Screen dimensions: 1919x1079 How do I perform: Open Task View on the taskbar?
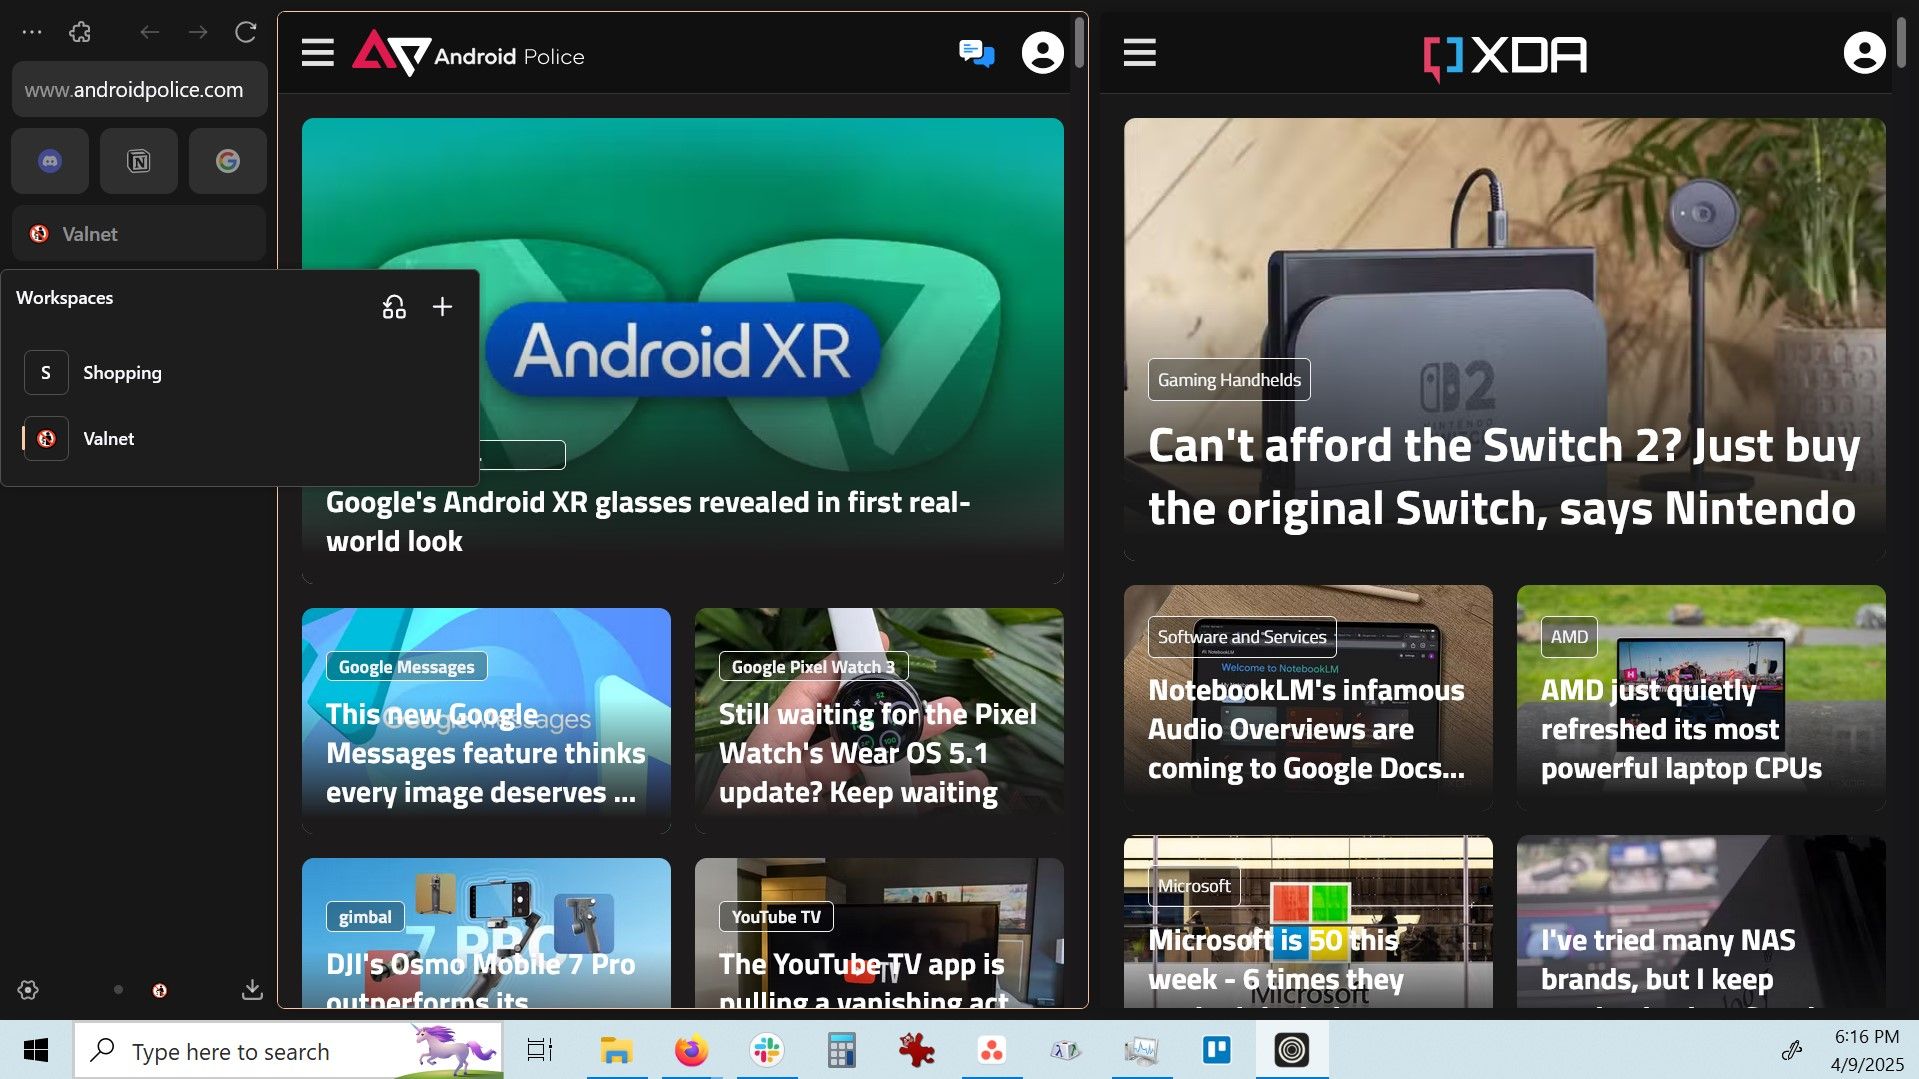click(x=540, y=1050)
